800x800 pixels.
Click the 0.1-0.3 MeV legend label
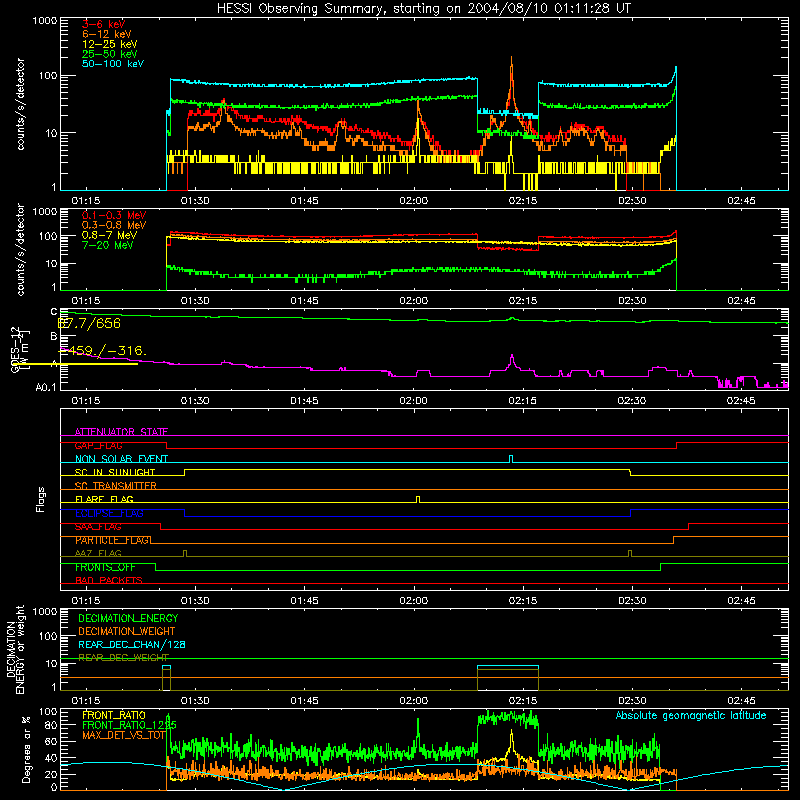click(x=114, y=215)
